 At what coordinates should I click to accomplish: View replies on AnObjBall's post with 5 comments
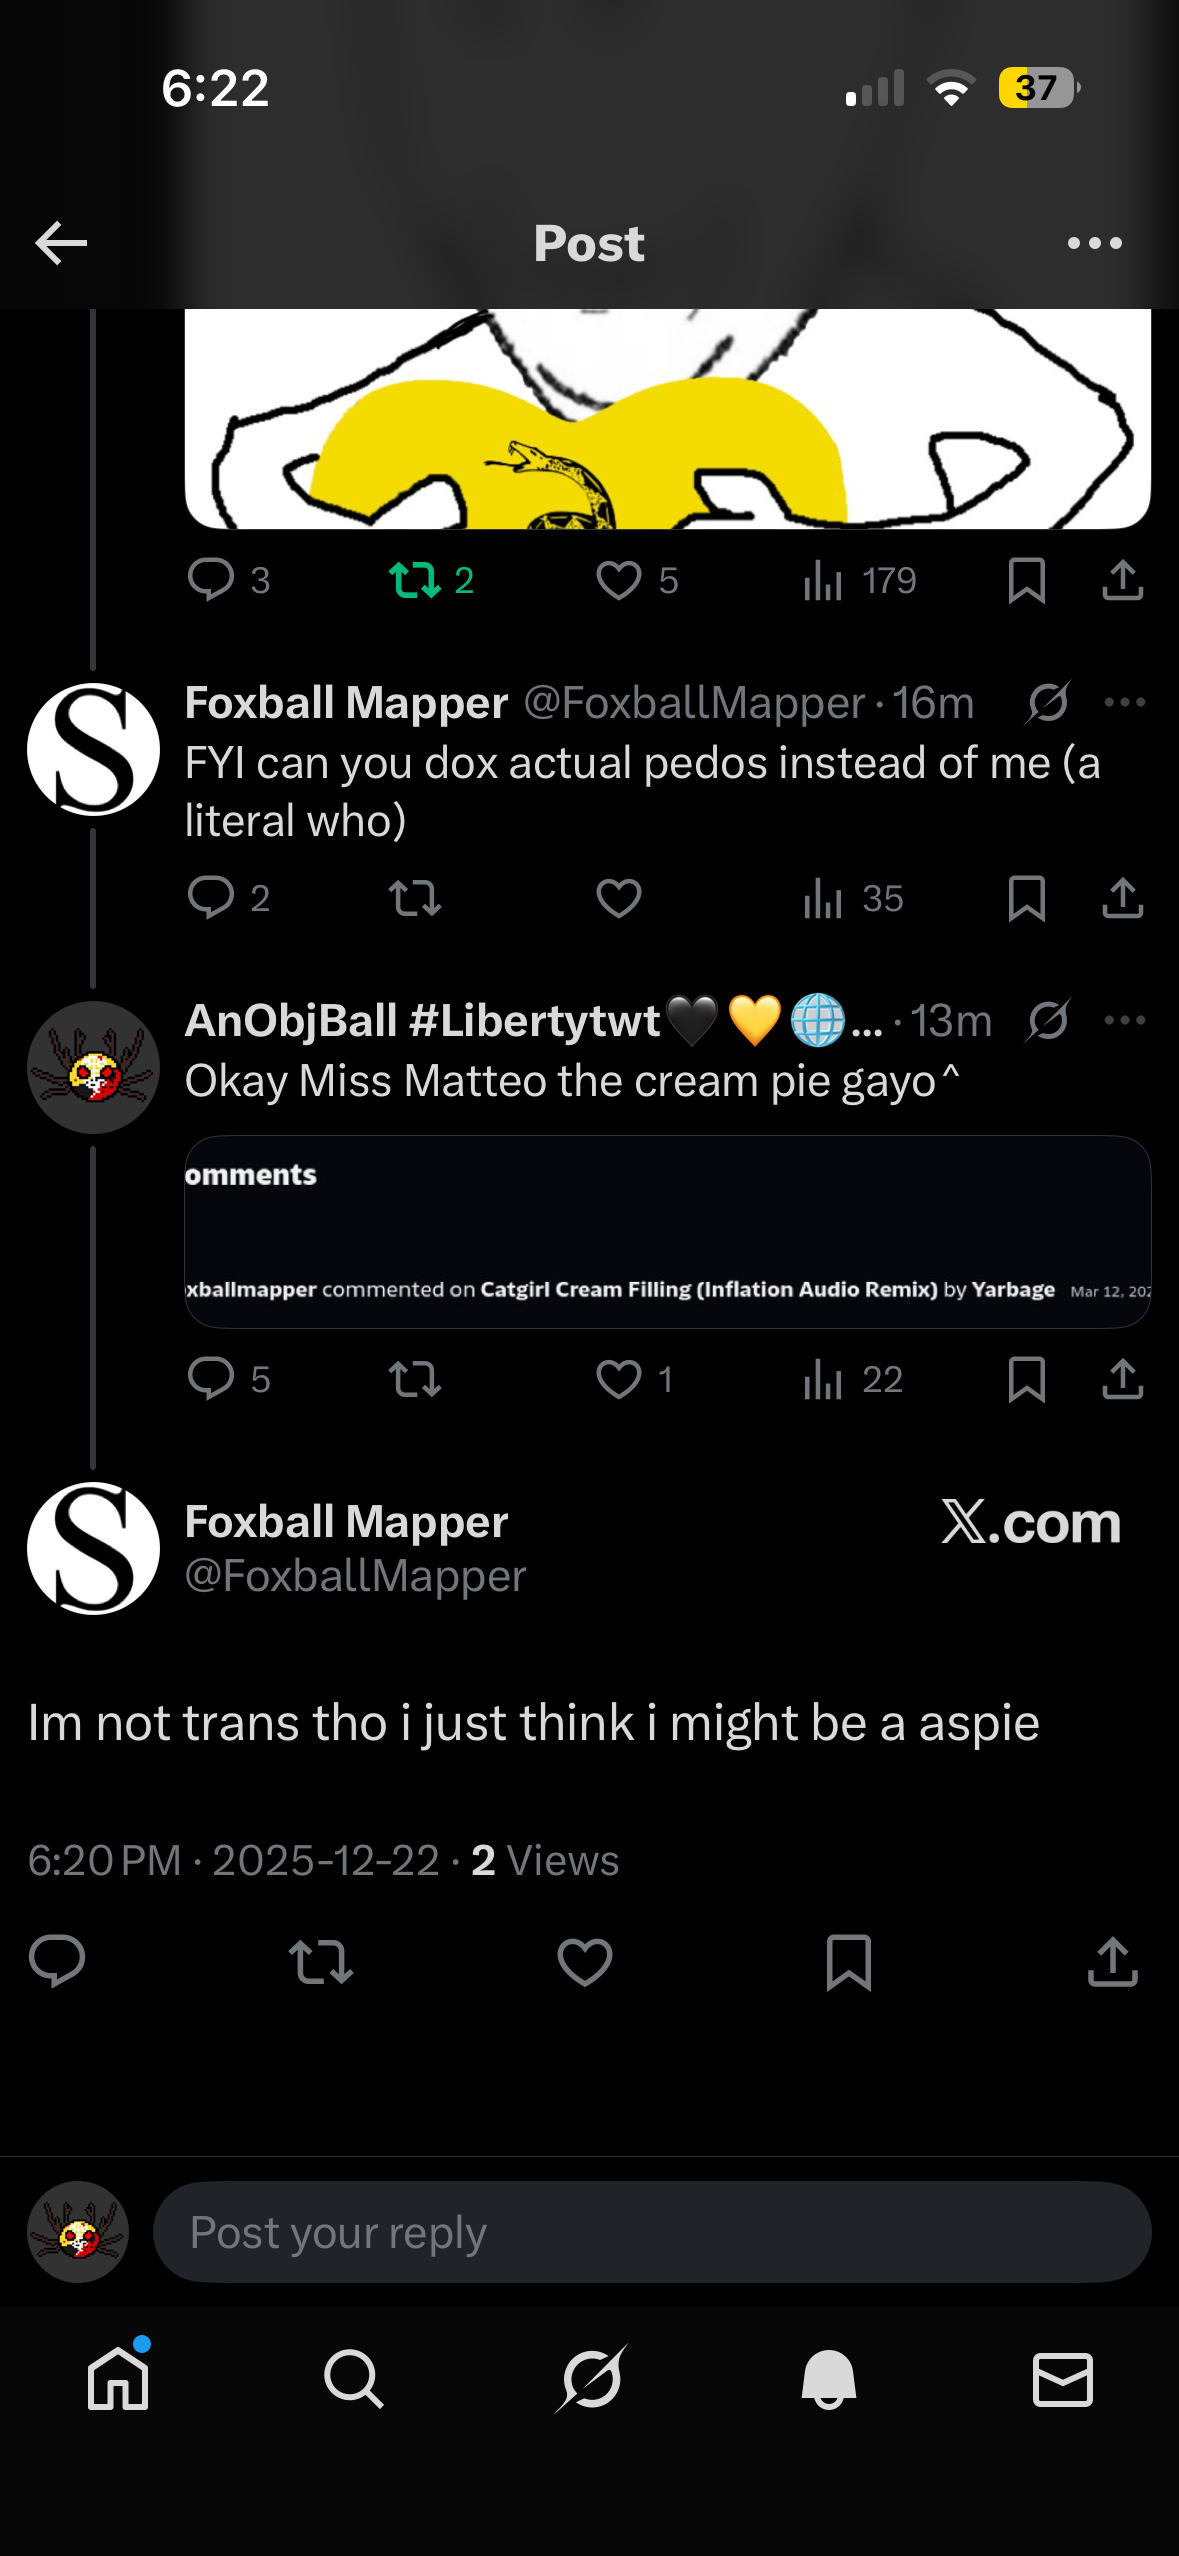[211, 1378]
